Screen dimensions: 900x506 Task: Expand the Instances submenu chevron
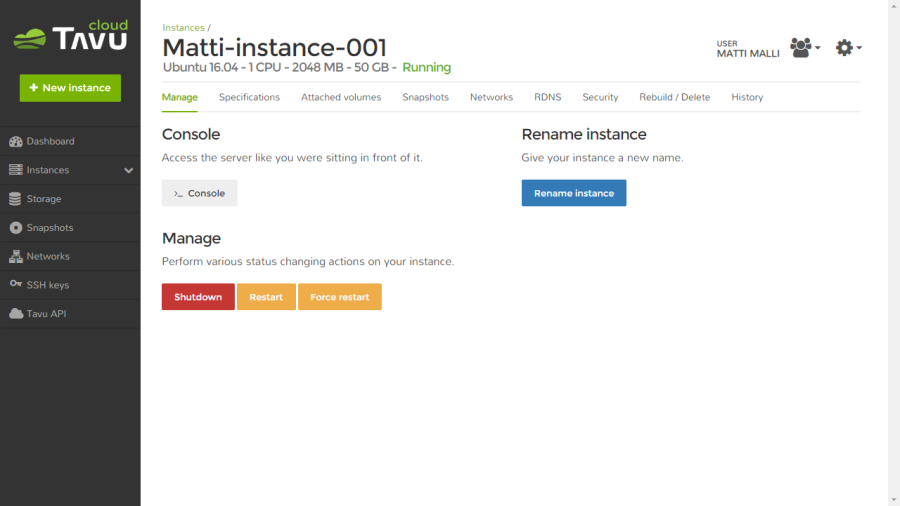pos(129,170)
